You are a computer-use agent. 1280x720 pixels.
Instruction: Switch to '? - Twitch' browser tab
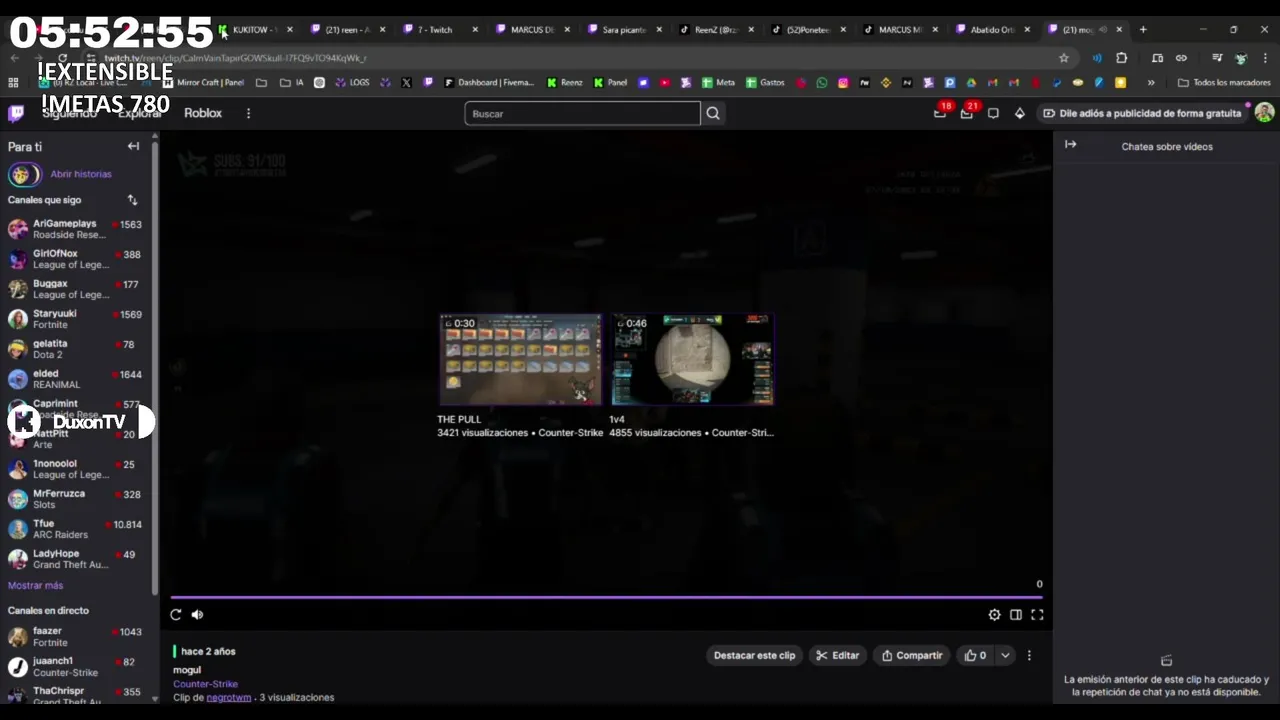click(440, 30)
